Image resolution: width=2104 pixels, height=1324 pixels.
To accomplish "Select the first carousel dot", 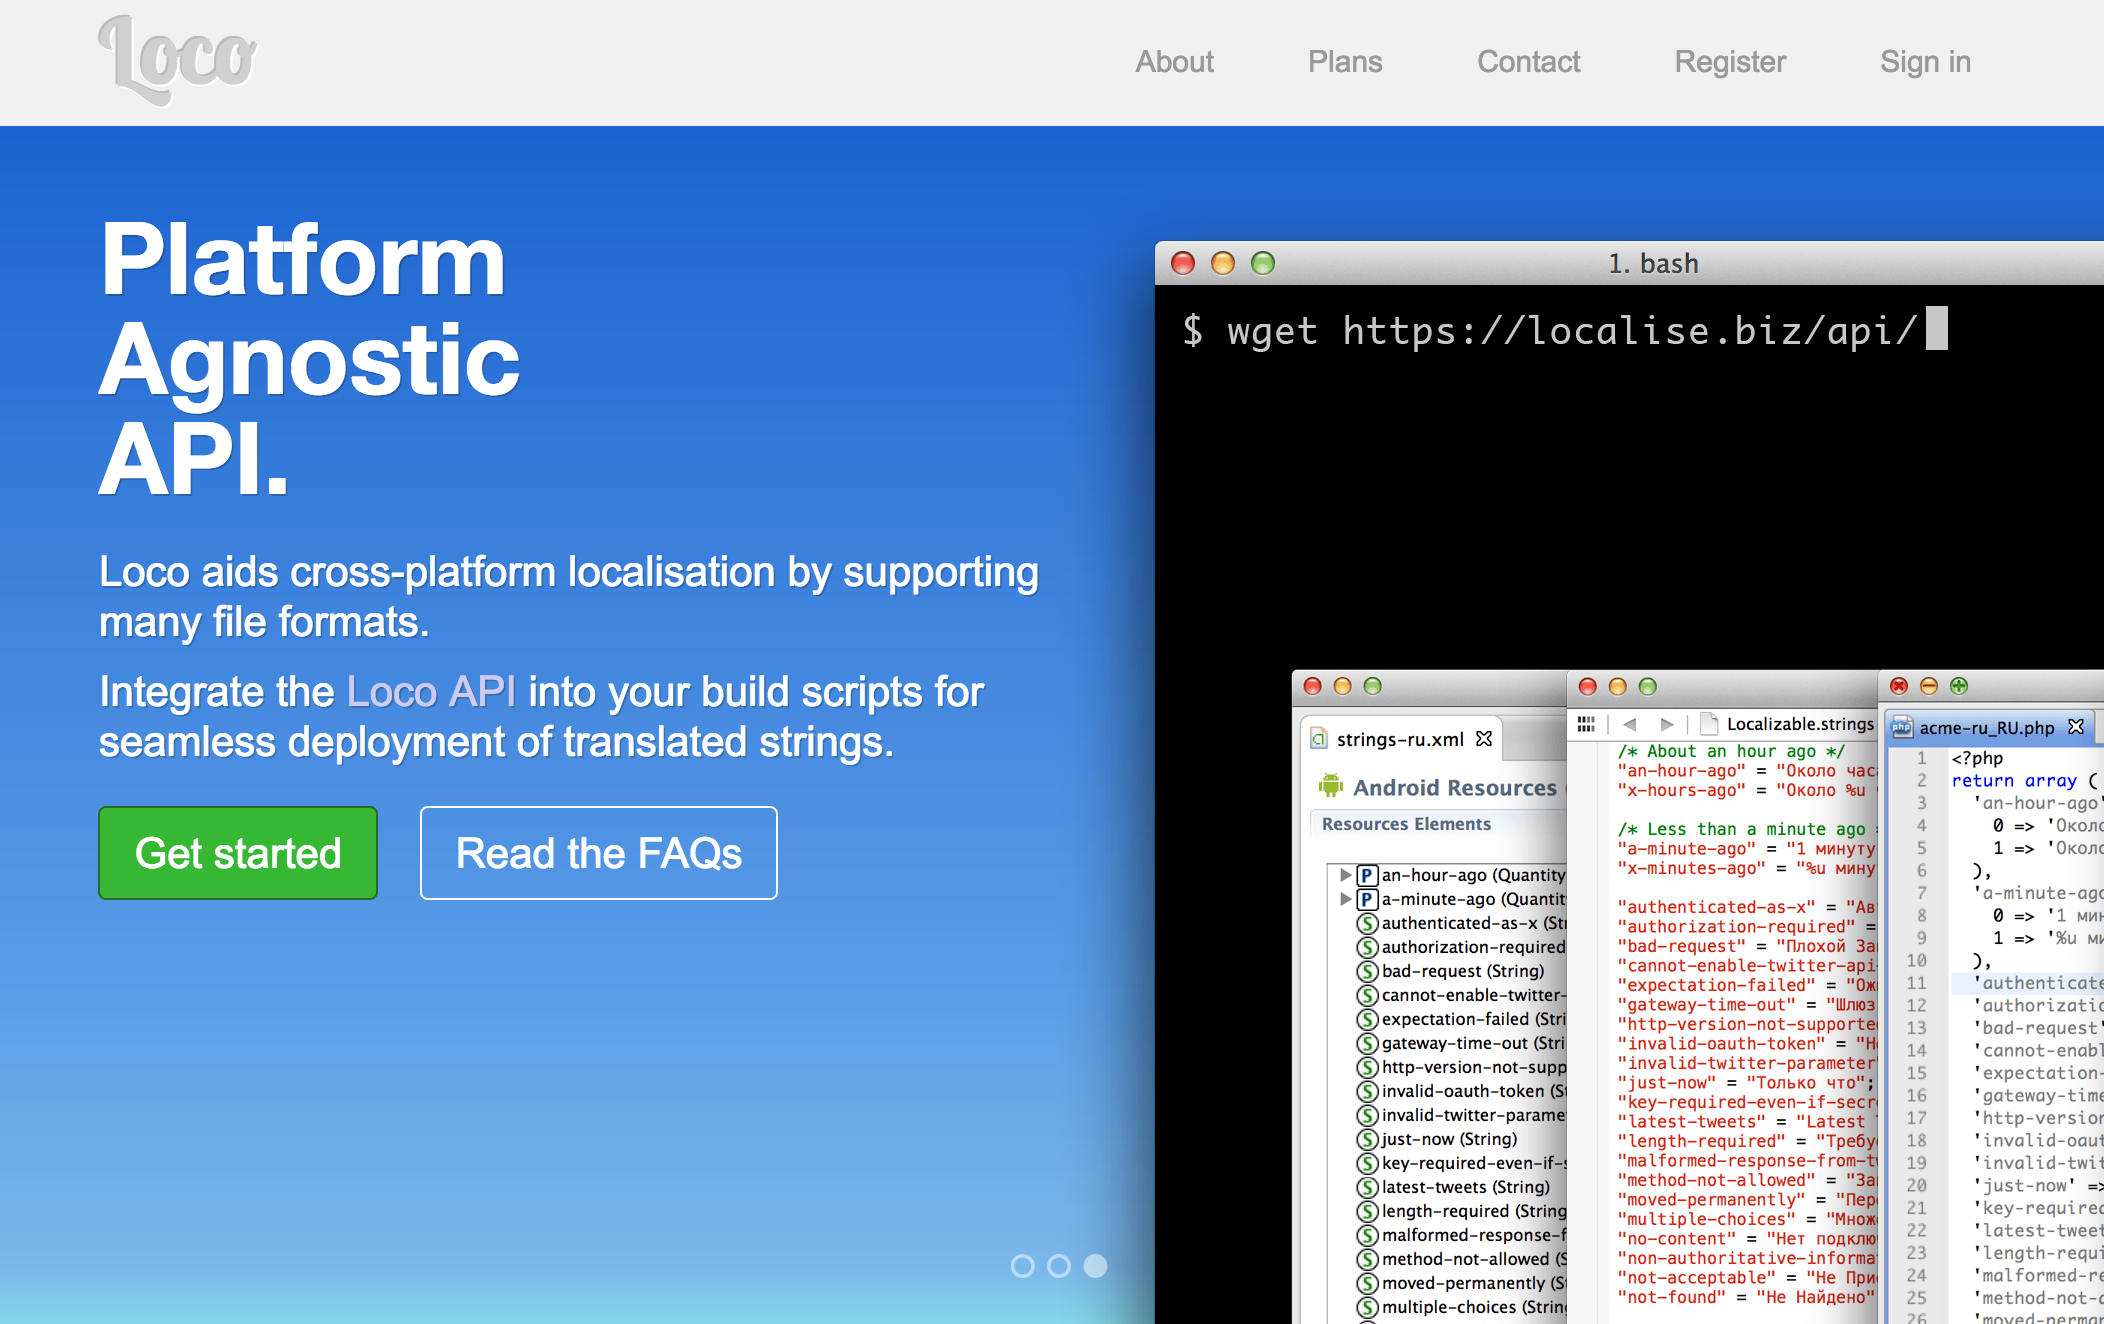I will pyautogui.click(x=1022, y=1266).
